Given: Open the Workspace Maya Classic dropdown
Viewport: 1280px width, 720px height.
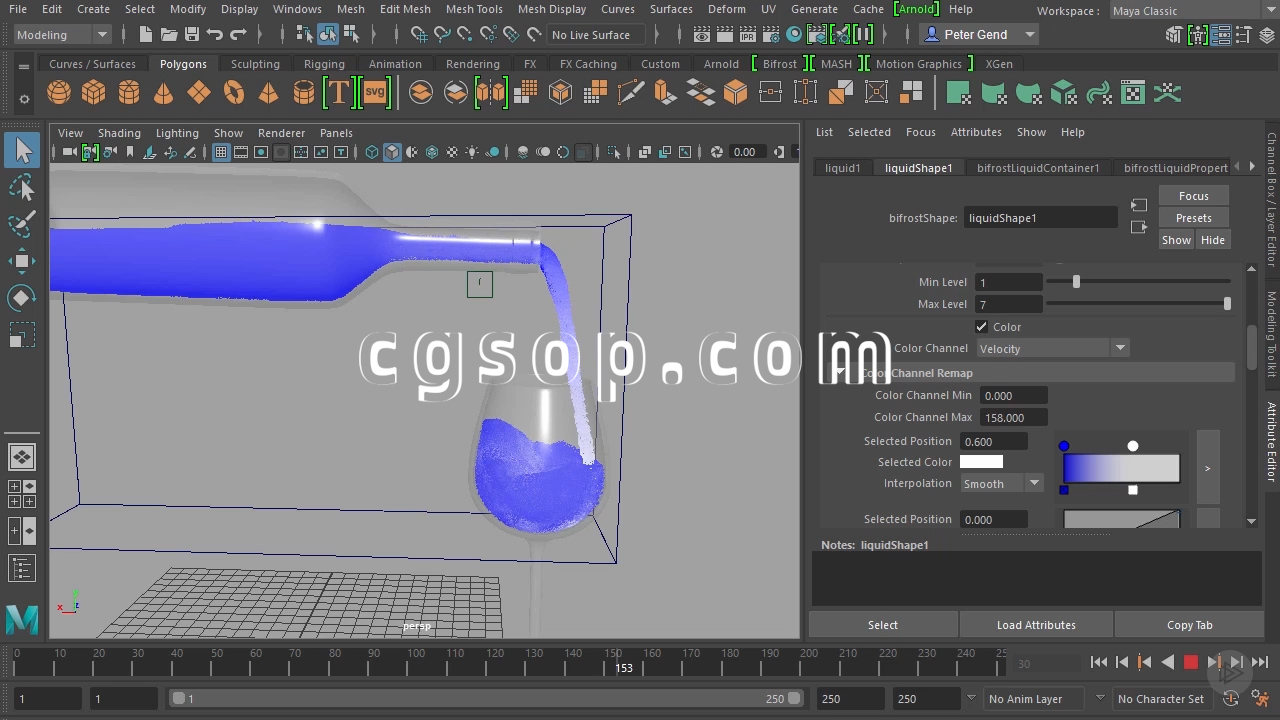Looking at the screenshot, I should (1194, 11).
